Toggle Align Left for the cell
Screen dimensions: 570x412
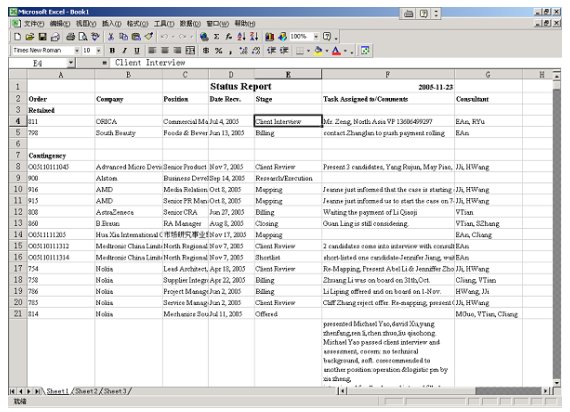coord(152,51)
